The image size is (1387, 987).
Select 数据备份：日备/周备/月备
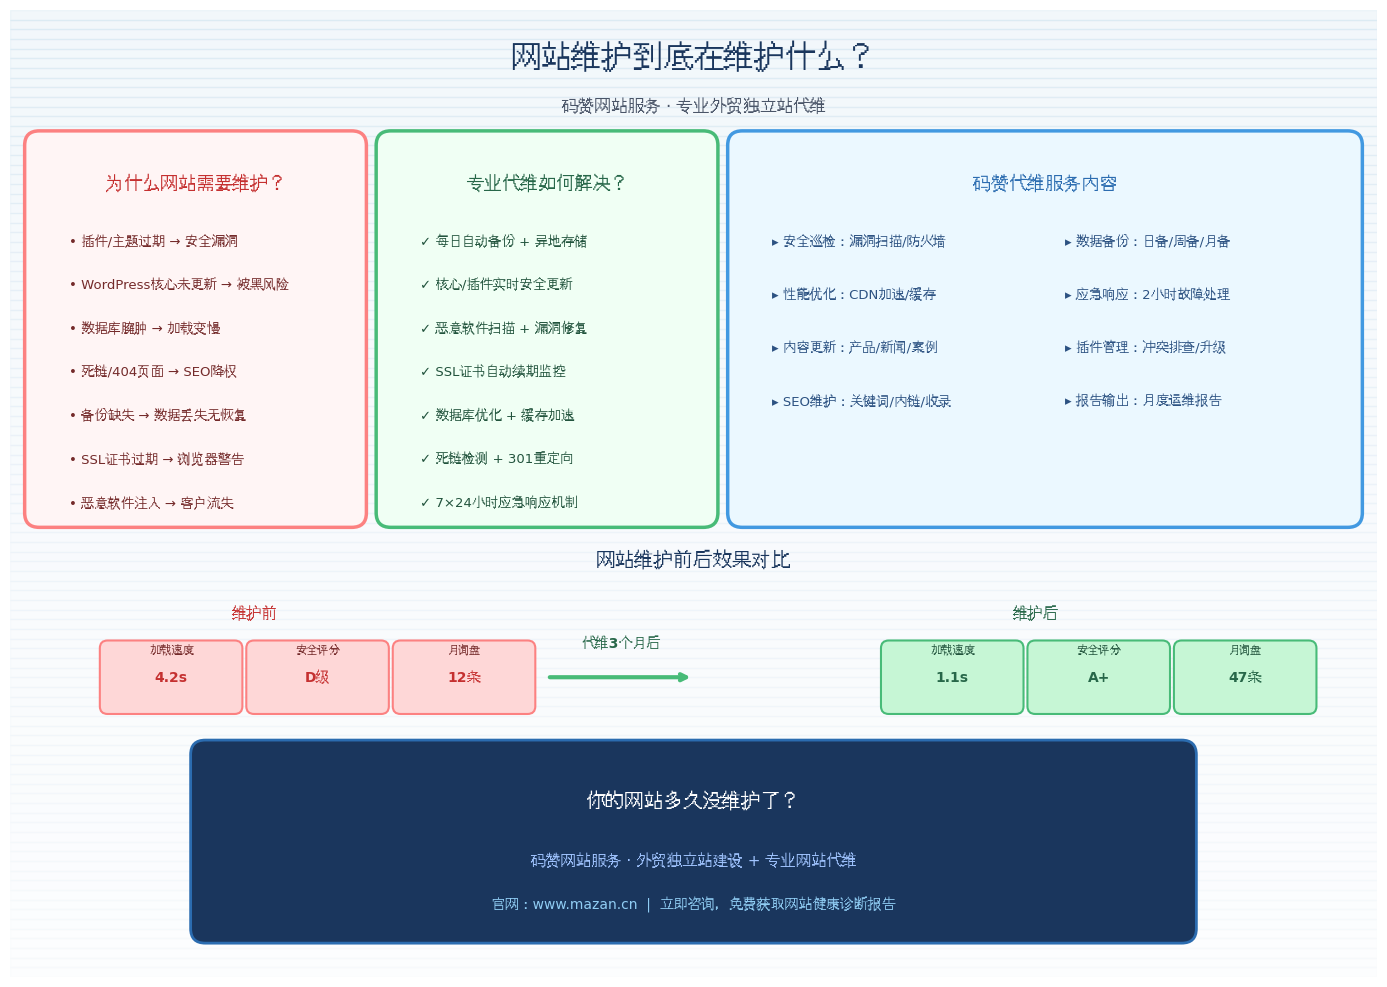pos(1147,241)
